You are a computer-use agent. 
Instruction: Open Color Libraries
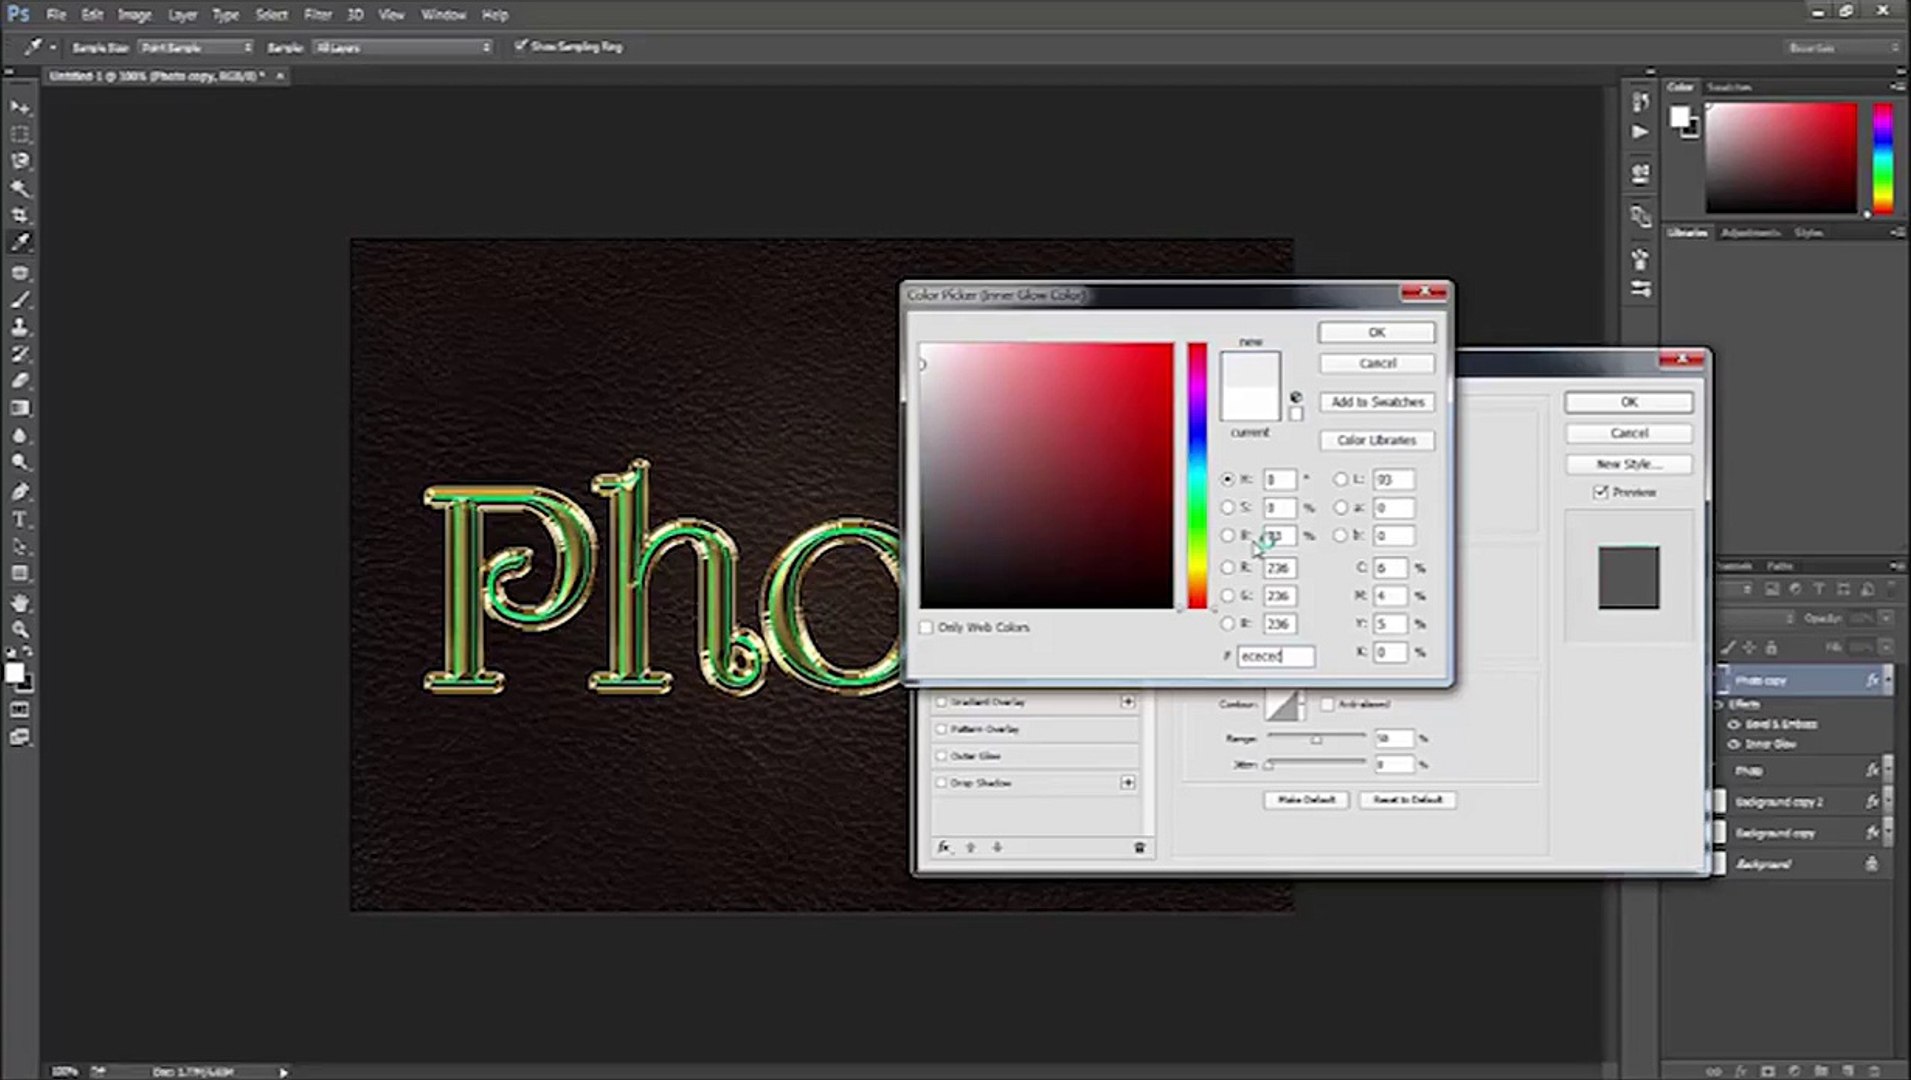tap(1376, 440)
